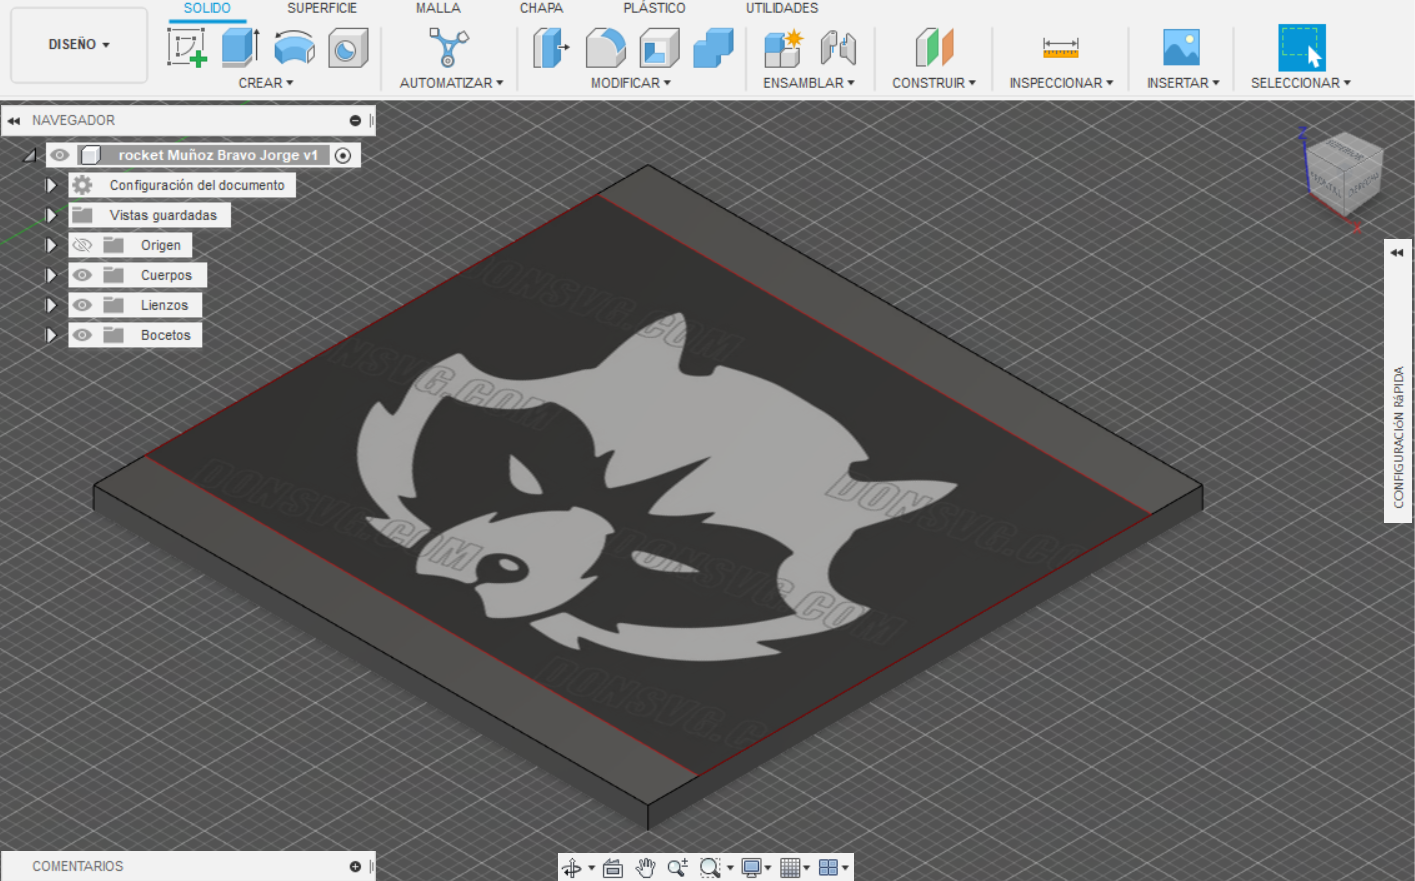
Task: Select the Joint tool icon
Action: [x=838, y=47]
